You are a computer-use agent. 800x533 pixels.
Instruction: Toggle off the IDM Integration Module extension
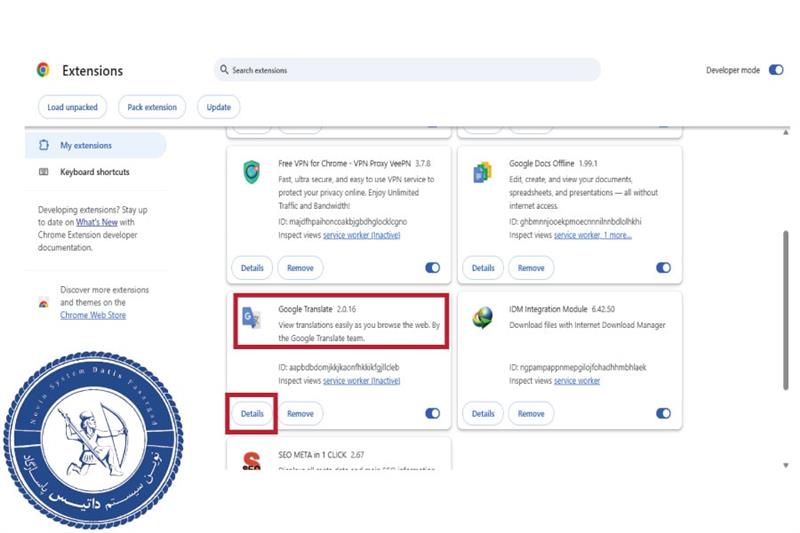point(663,413)
